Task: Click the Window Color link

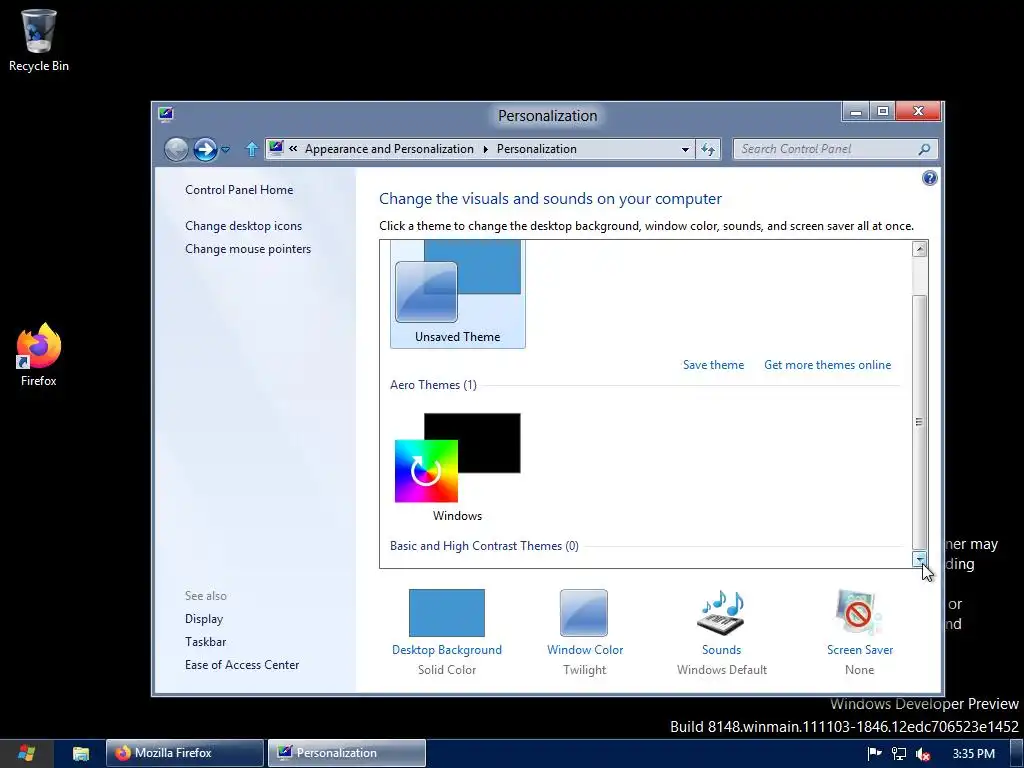Action: point(585,650)
